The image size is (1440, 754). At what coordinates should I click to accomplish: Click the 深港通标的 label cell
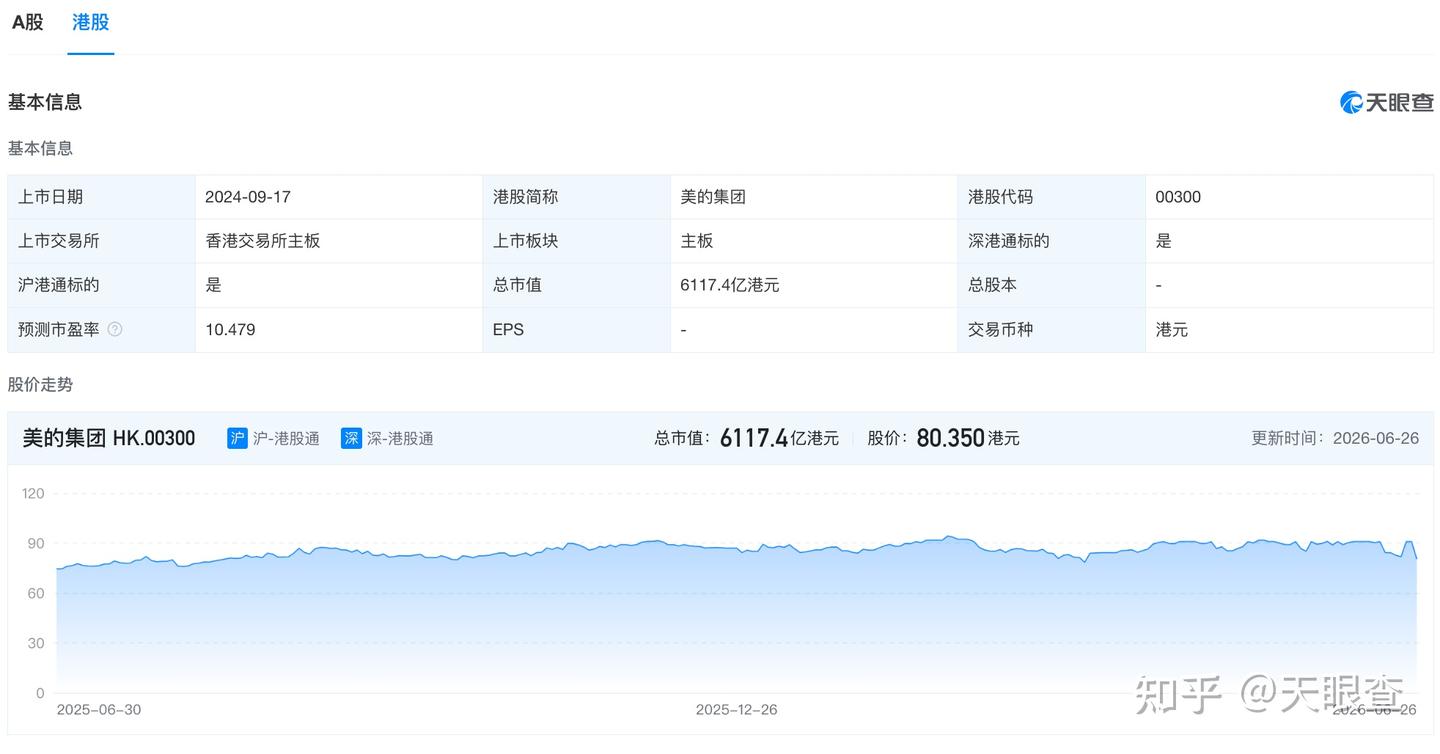pyautogui.click(x=1052, y=241)
